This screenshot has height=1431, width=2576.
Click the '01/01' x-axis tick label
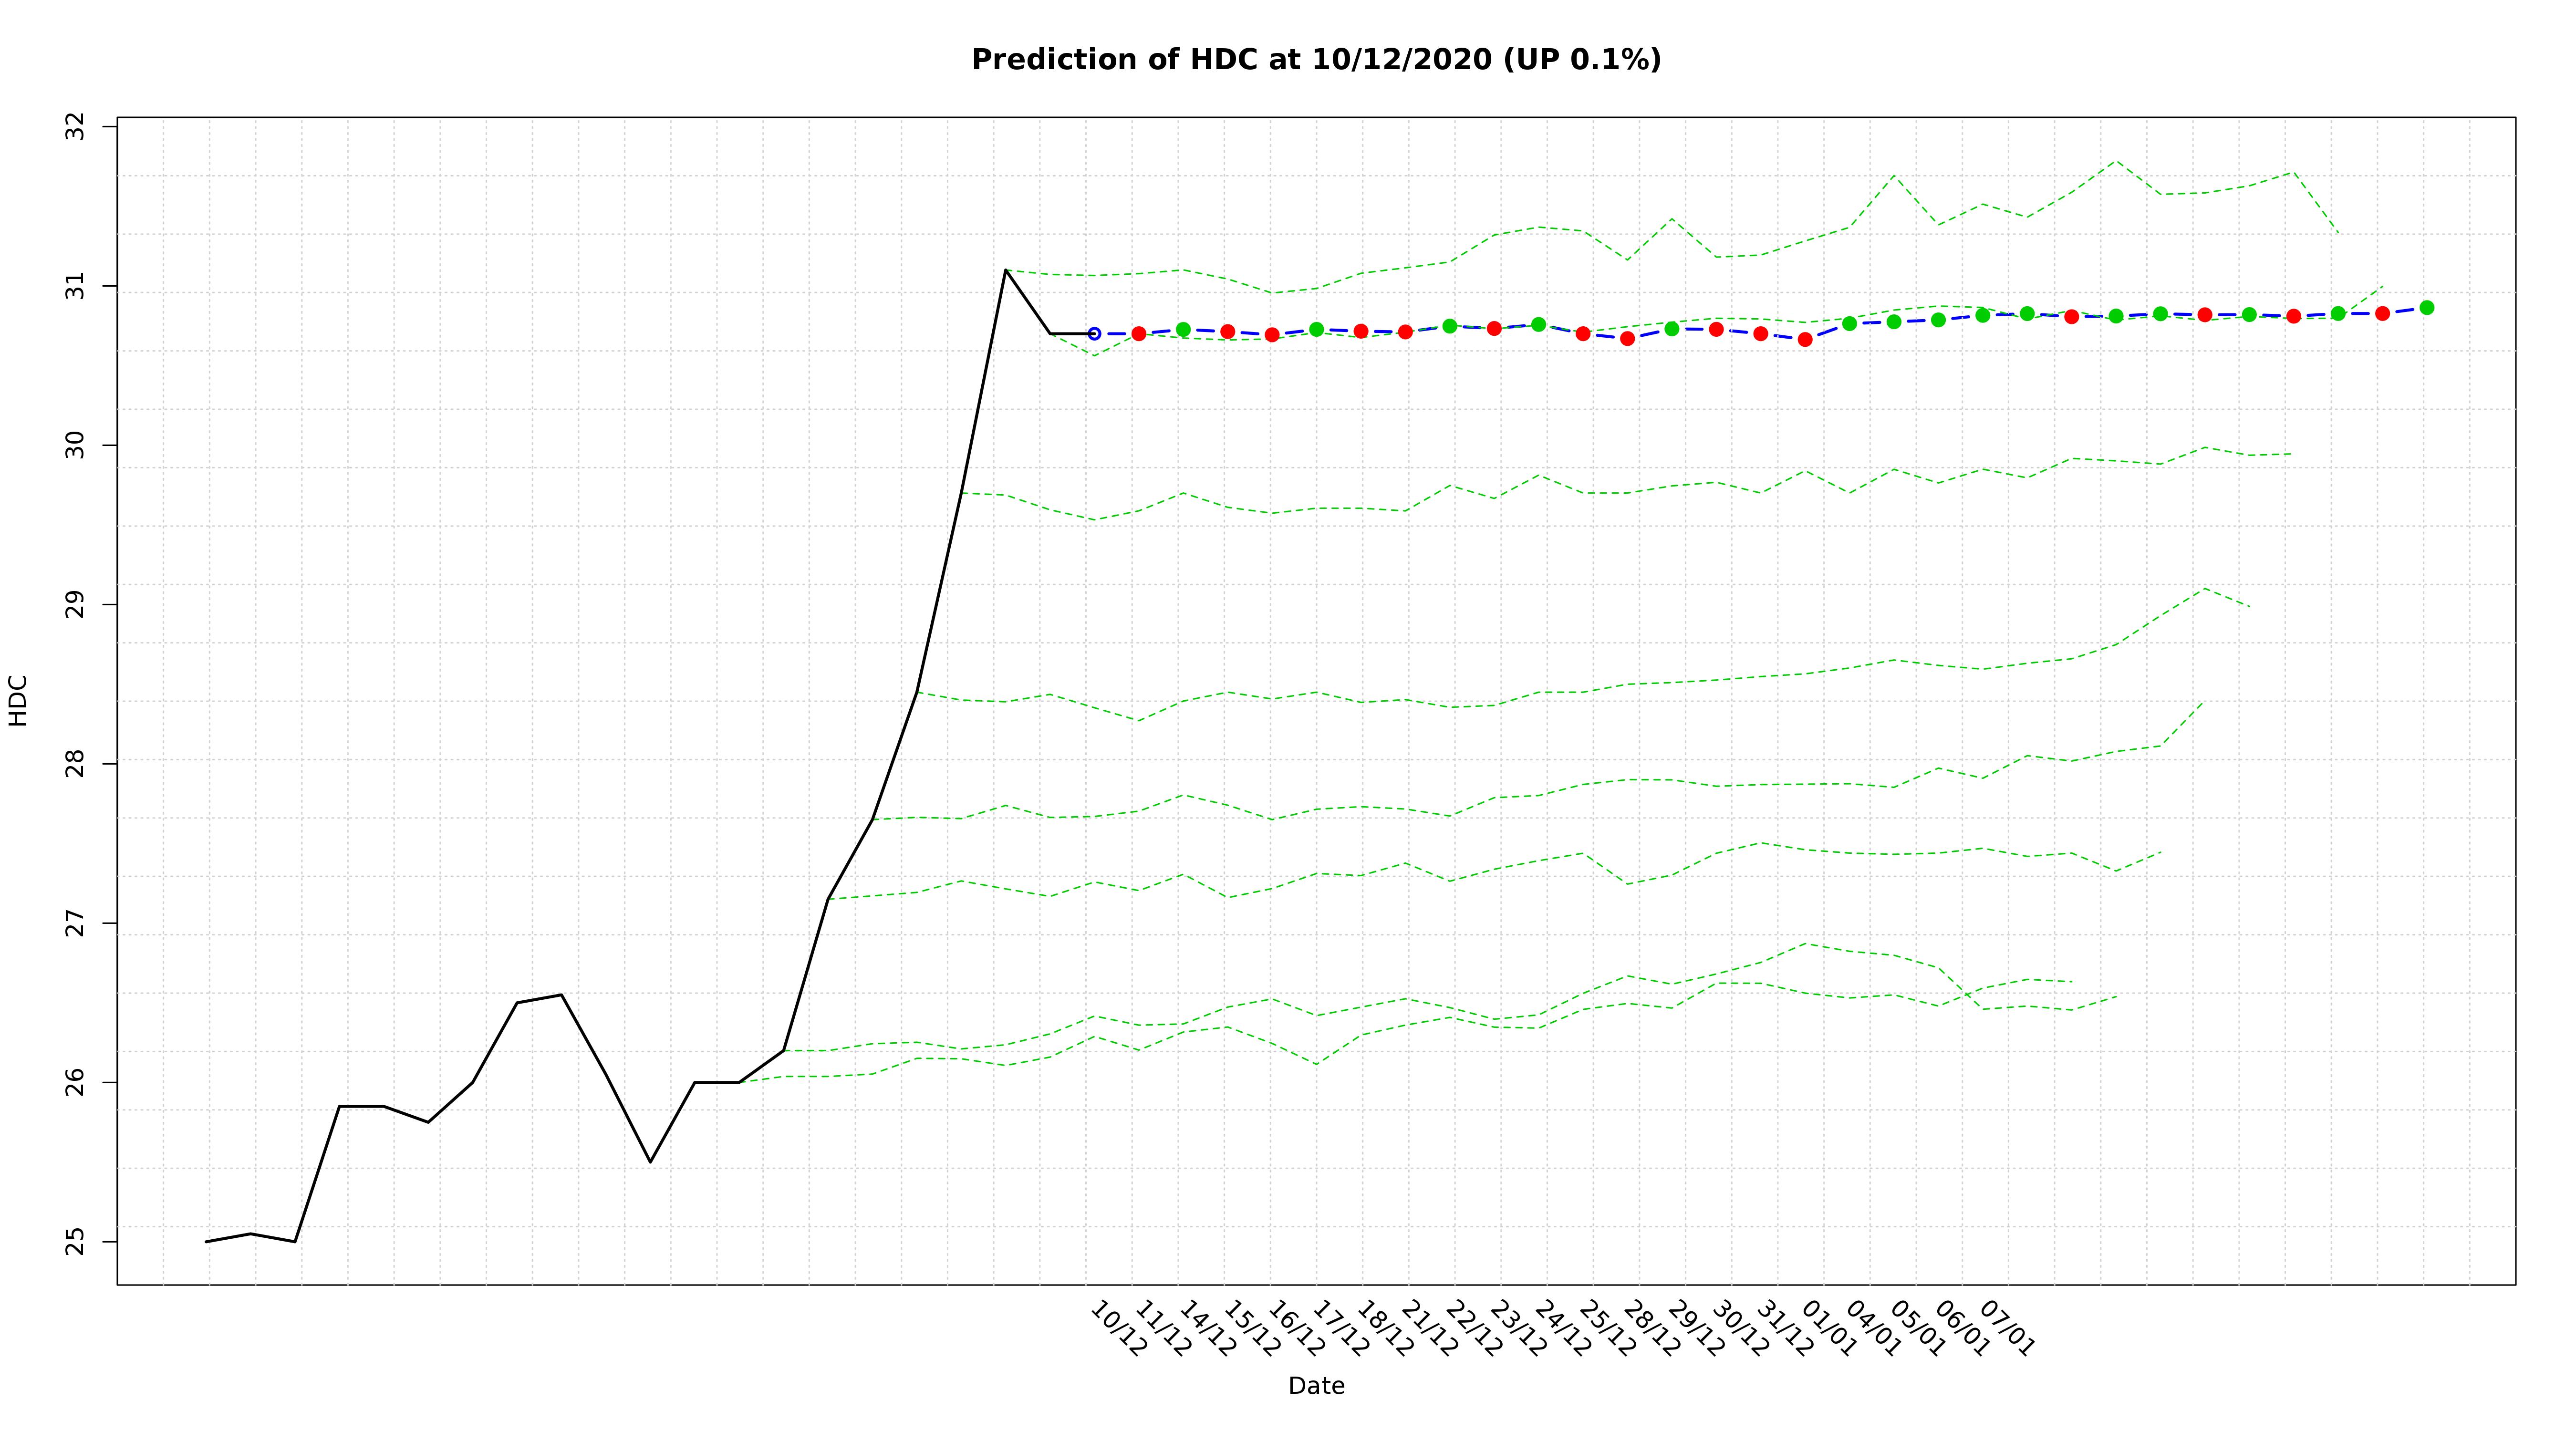click(x=1829, y=1328)
